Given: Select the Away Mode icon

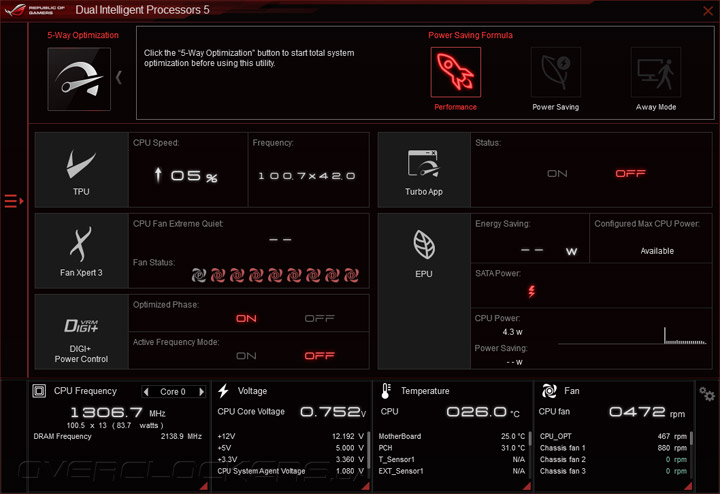Looking at the screenshot, I should click(656, 72).
